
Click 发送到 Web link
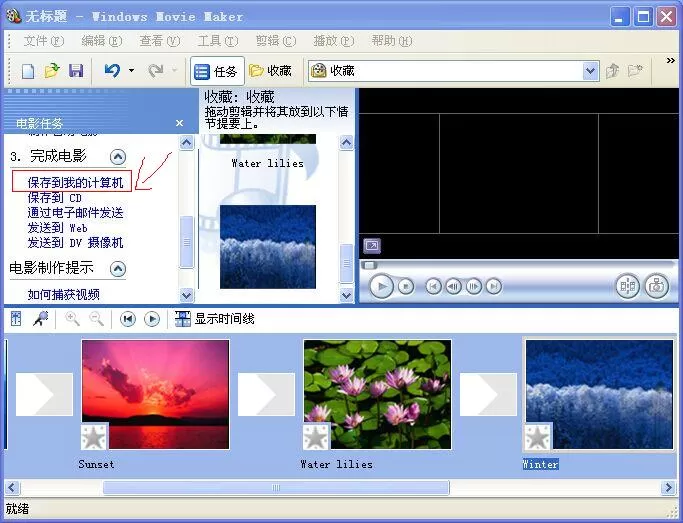coord(57,228)
